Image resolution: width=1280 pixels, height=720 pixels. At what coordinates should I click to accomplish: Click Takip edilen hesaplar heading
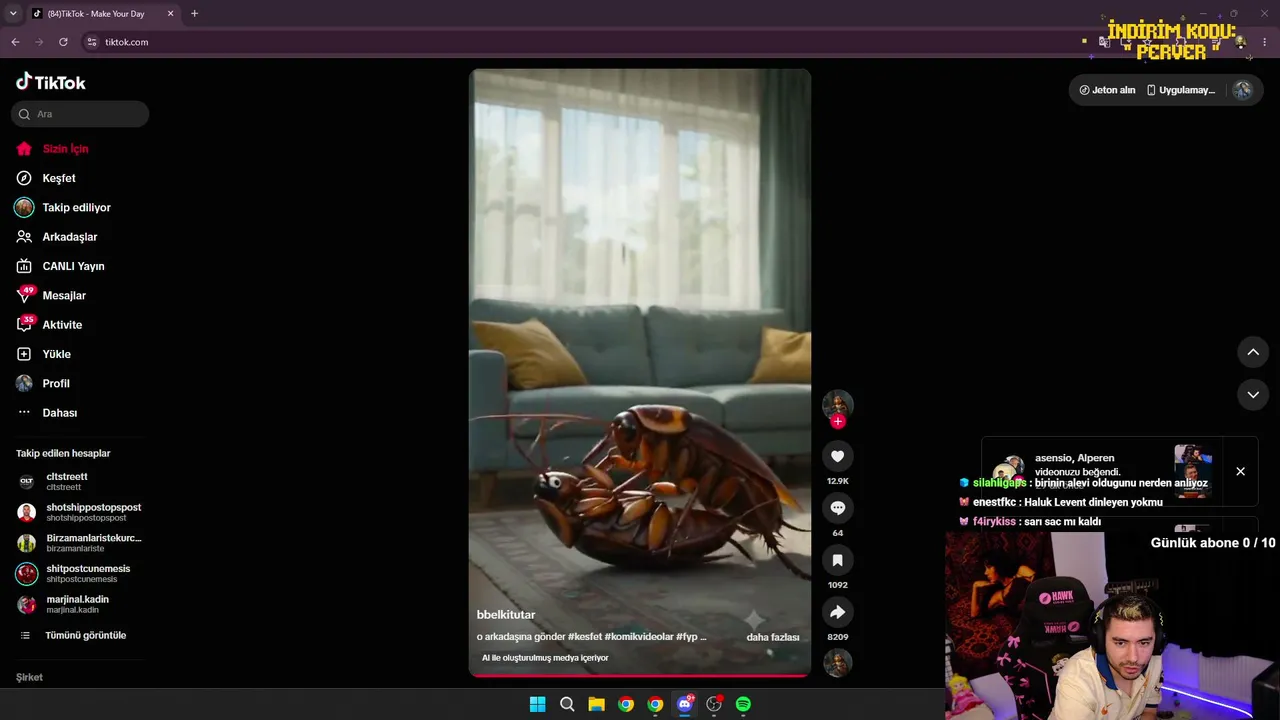point(63,453)
